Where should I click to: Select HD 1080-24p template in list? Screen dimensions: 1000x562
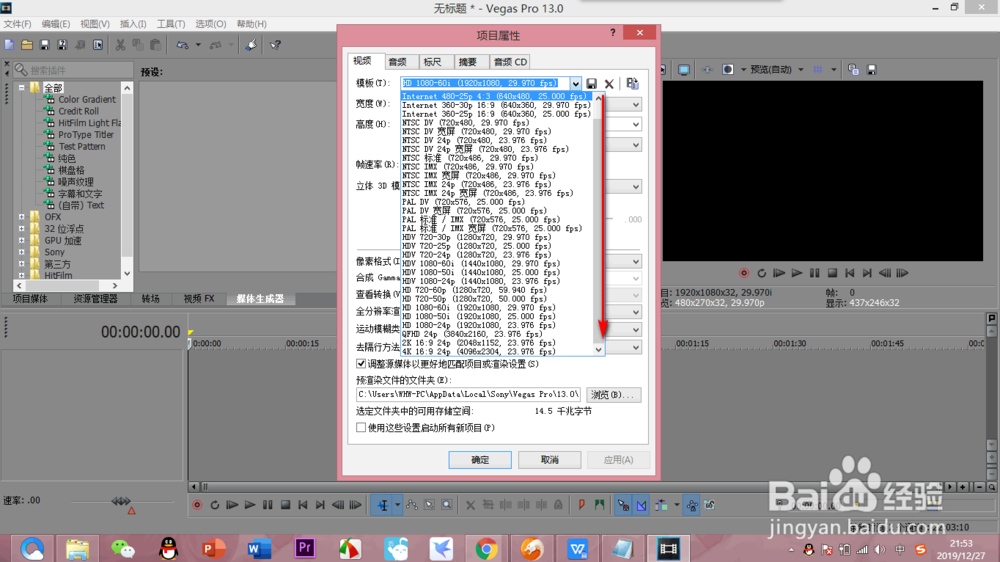(478, 325)
